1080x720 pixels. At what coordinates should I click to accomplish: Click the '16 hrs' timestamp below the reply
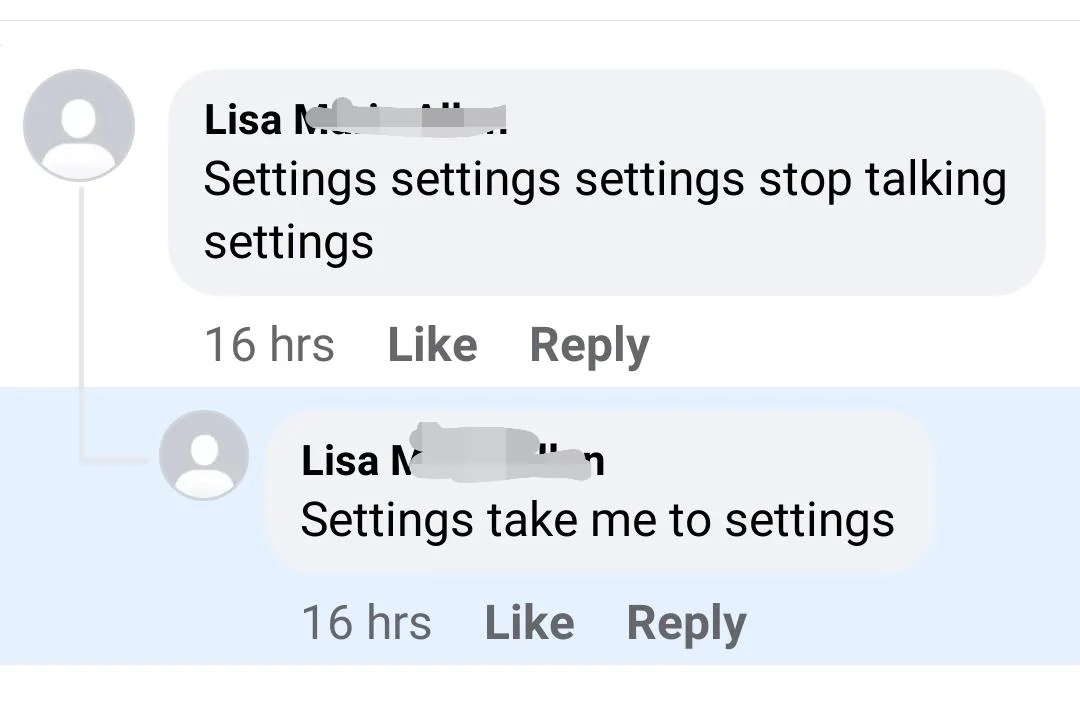pyautogui.click(x=366, y=621)
